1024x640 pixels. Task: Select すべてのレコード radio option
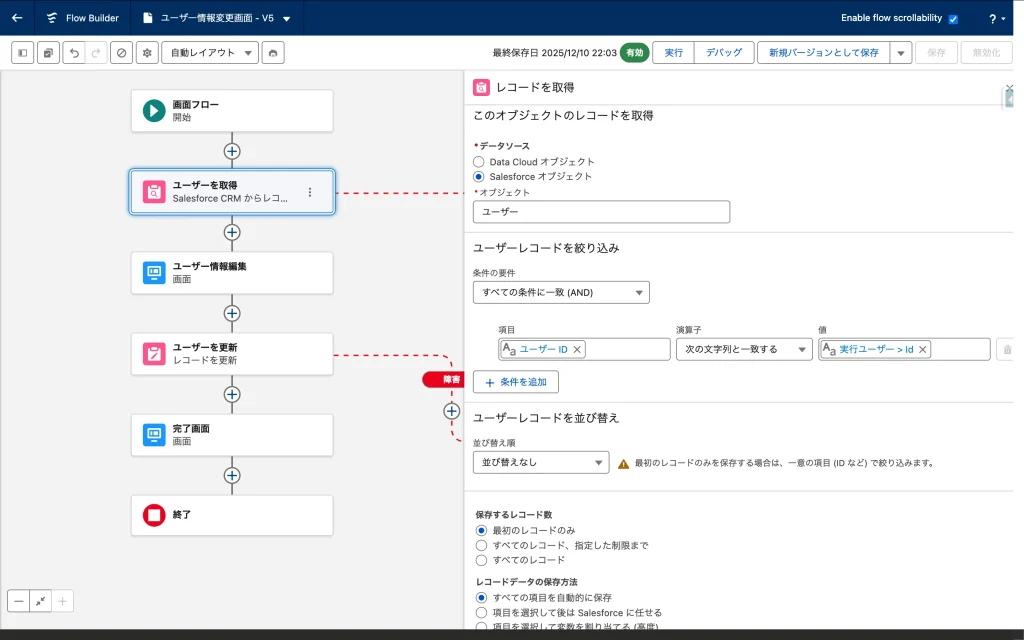(482, 560)
